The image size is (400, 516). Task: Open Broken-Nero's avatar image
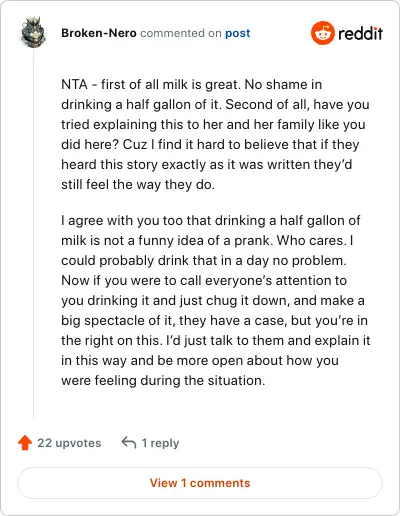coord(33,33)
